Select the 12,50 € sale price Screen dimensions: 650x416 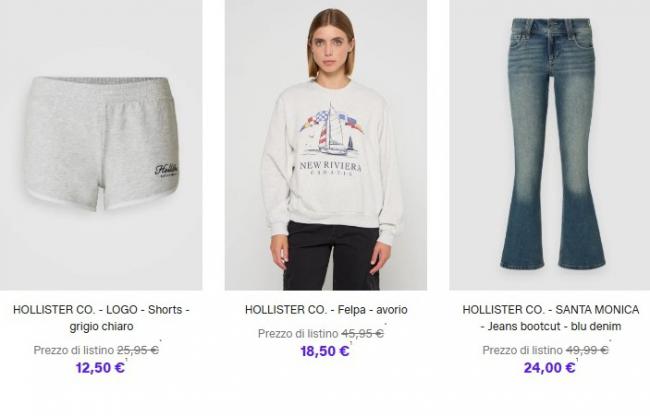(x=100, y=368)
